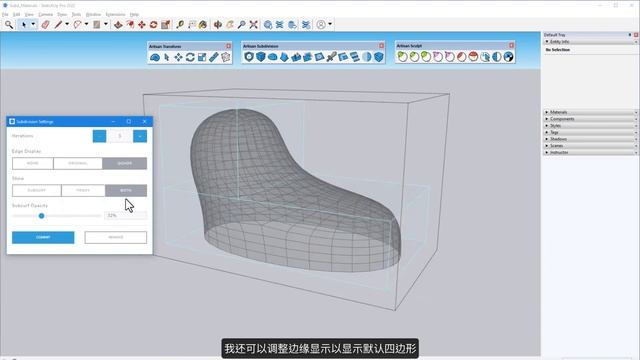The image size is (640, 360).
Task: Select the BOTH option under Show
Action: pos(126,191)
